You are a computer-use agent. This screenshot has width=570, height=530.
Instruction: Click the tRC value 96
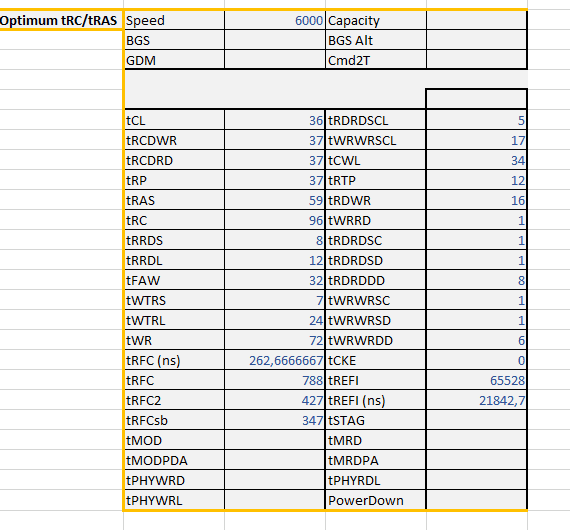coord(275,220)
